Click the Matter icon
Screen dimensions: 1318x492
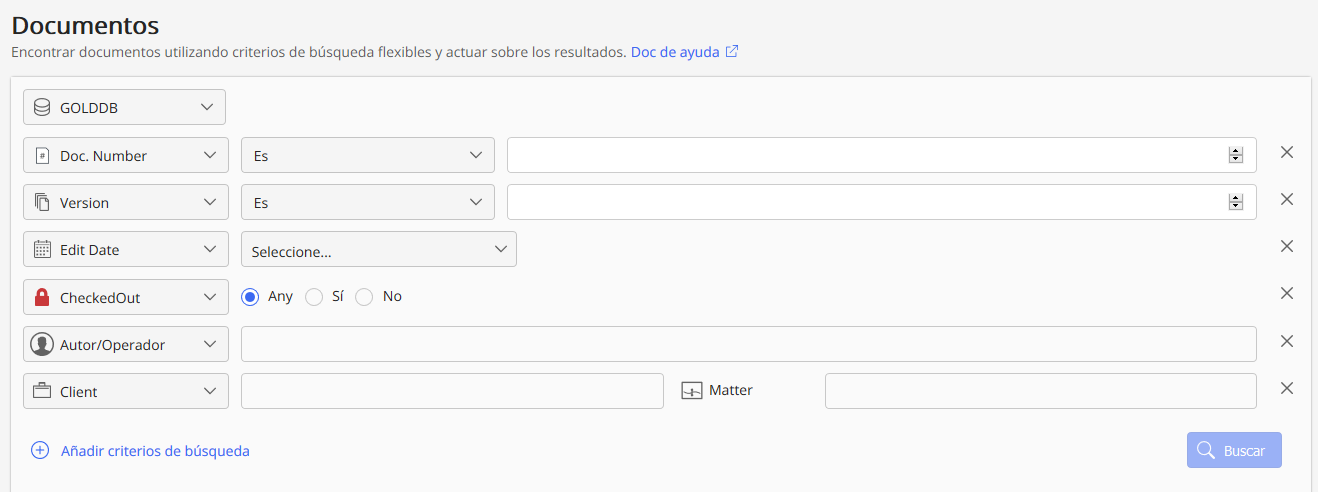(x=692, y=391)
